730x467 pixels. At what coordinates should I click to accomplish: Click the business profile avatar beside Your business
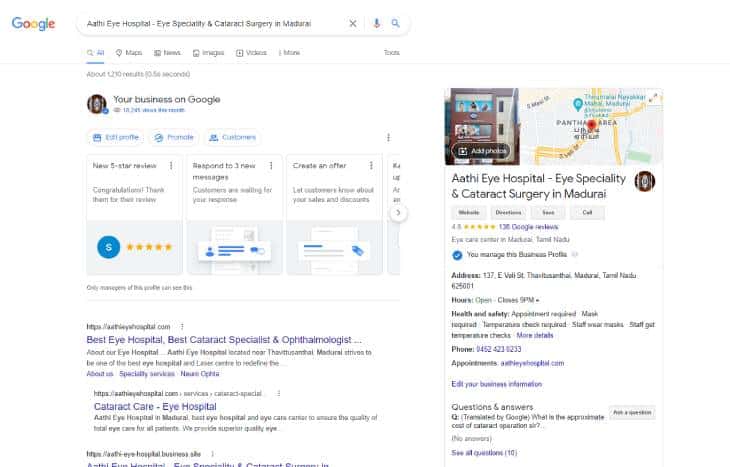coord(97,104)
